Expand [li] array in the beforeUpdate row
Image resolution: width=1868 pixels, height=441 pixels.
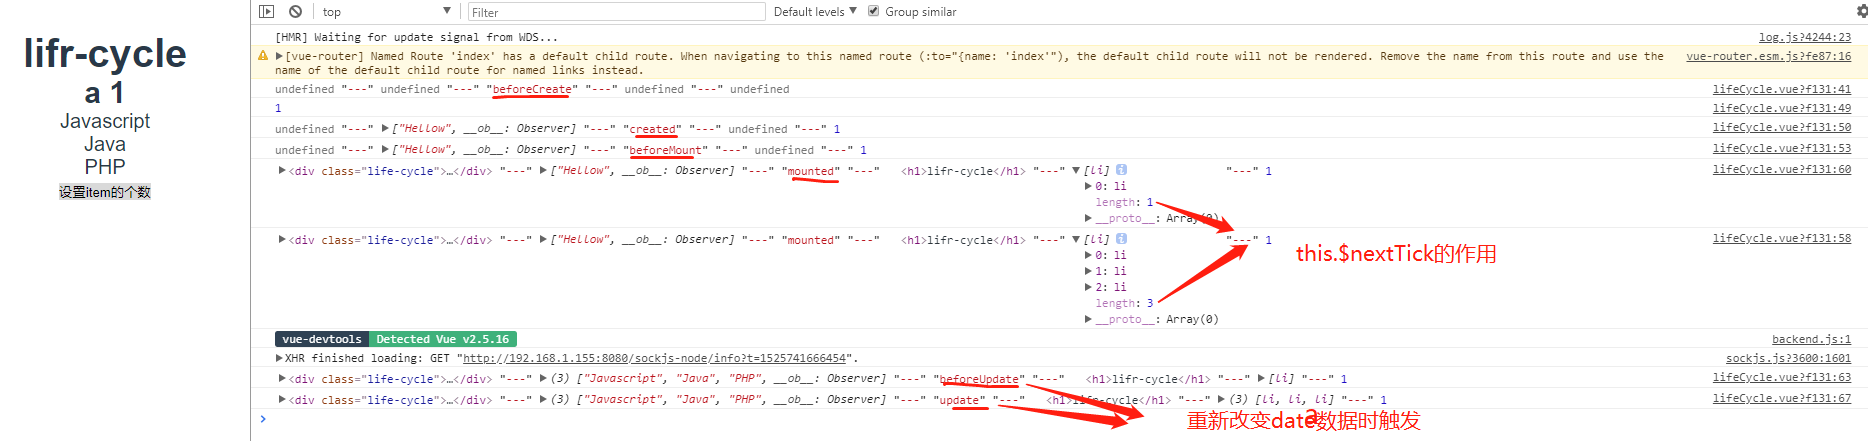pyautogui.click(x=1261, y=378)
